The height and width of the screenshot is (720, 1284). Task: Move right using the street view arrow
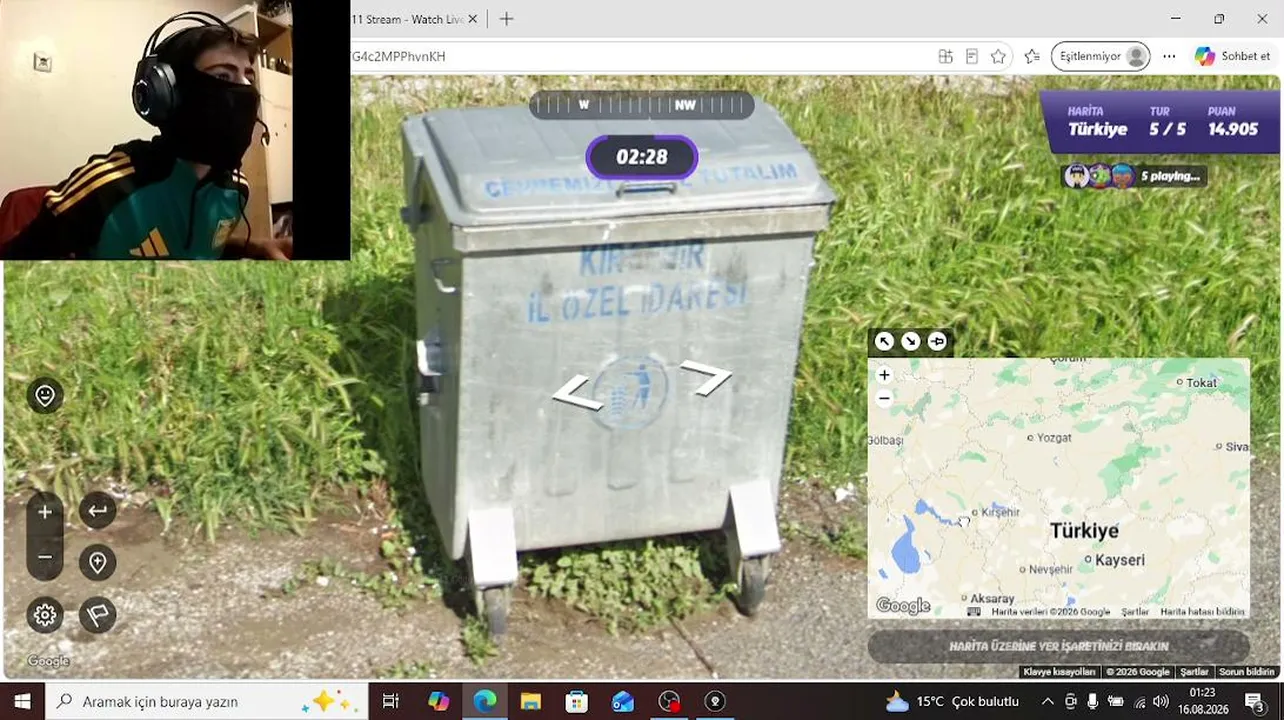point(706,378)
